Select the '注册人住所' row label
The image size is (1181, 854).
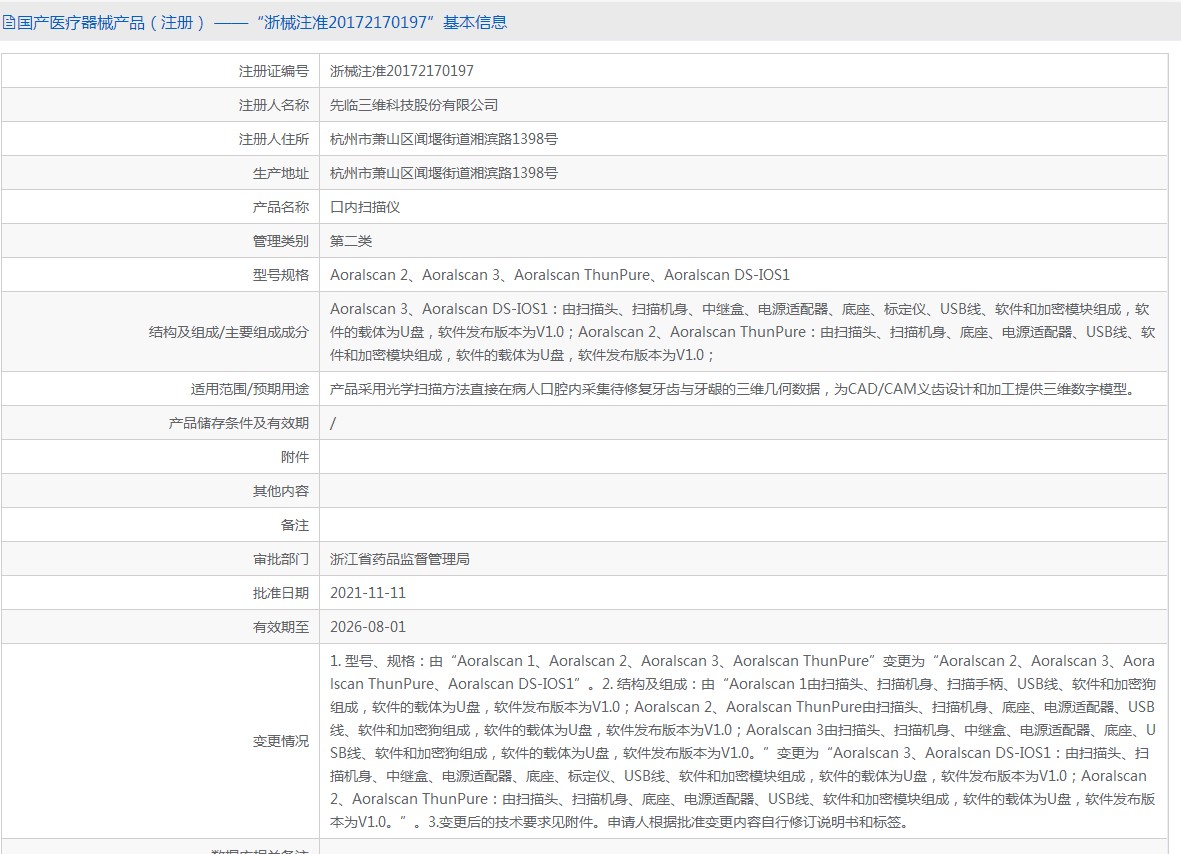(x=273, y=139)
